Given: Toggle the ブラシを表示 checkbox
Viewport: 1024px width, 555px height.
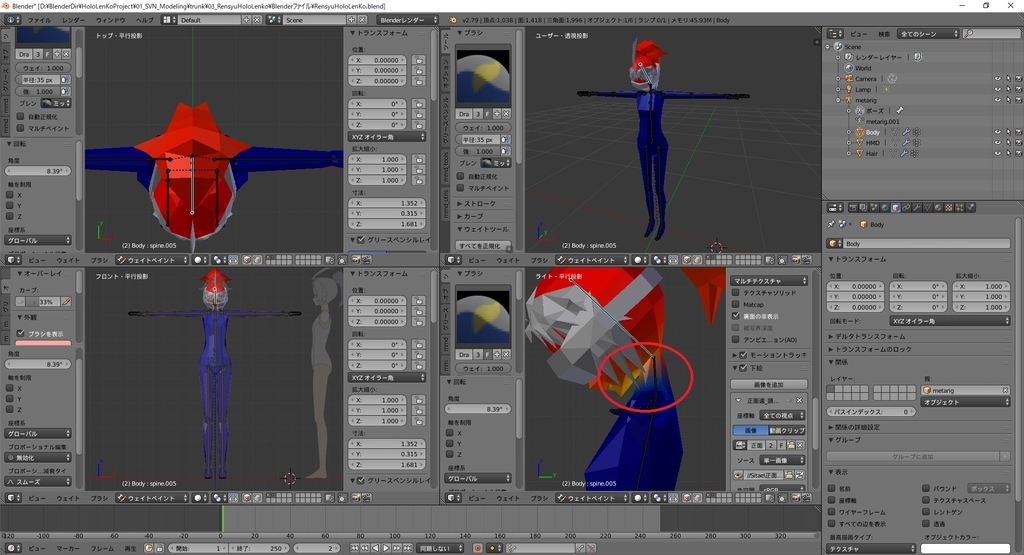Looking at the screenshot, I should coord(21,333).
